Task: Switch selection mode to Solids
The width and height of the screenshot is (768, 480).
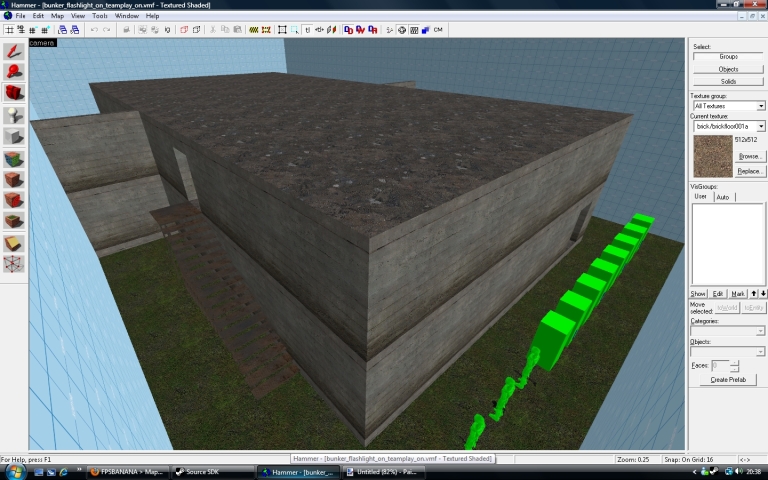Action: tap(728, 81)
